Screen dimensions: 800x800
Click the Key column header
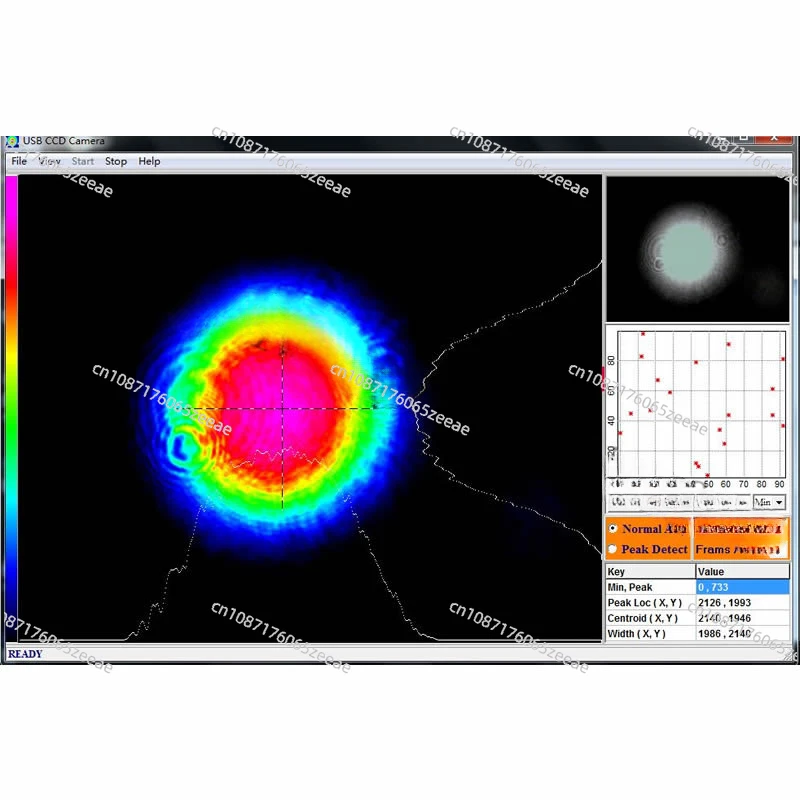point(650,572)
